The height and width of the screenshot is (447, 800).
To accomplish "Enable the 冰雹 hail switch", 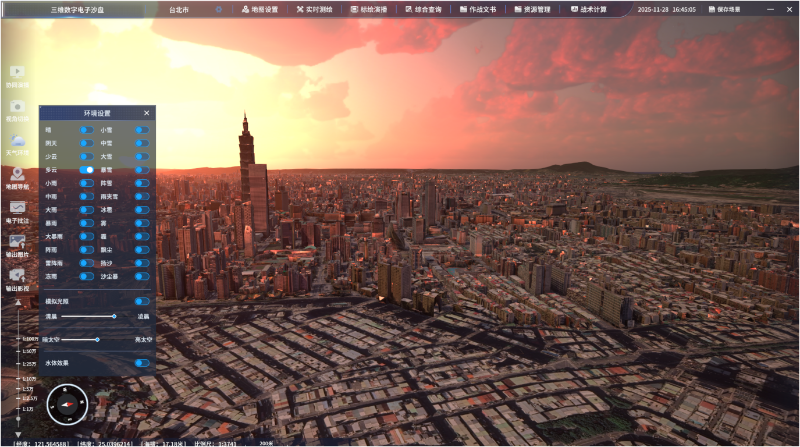I will point(142,210).
